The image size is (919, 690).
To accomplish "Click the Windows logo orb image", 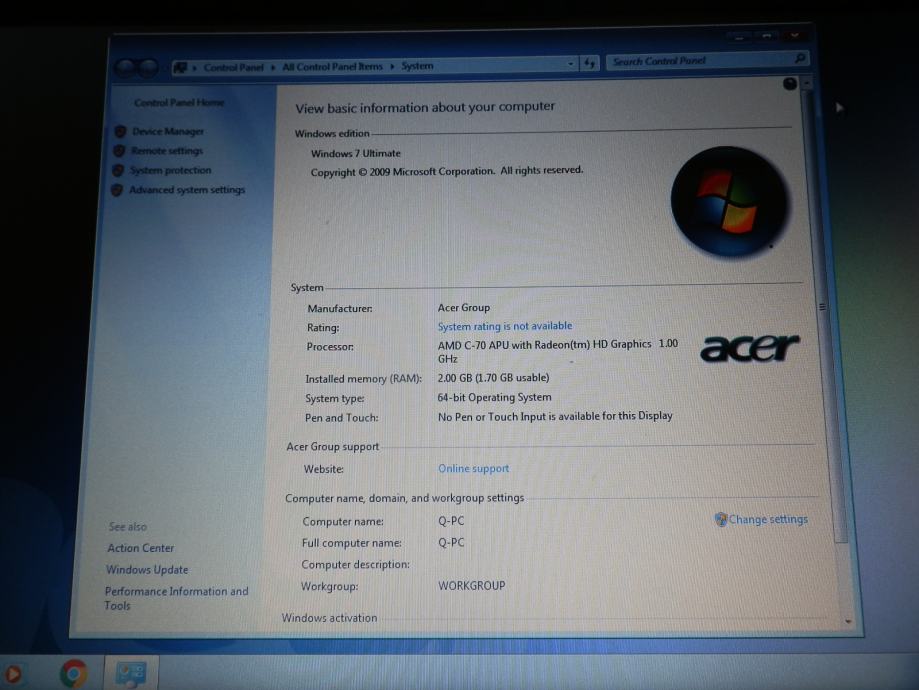I will pos(730,202).
